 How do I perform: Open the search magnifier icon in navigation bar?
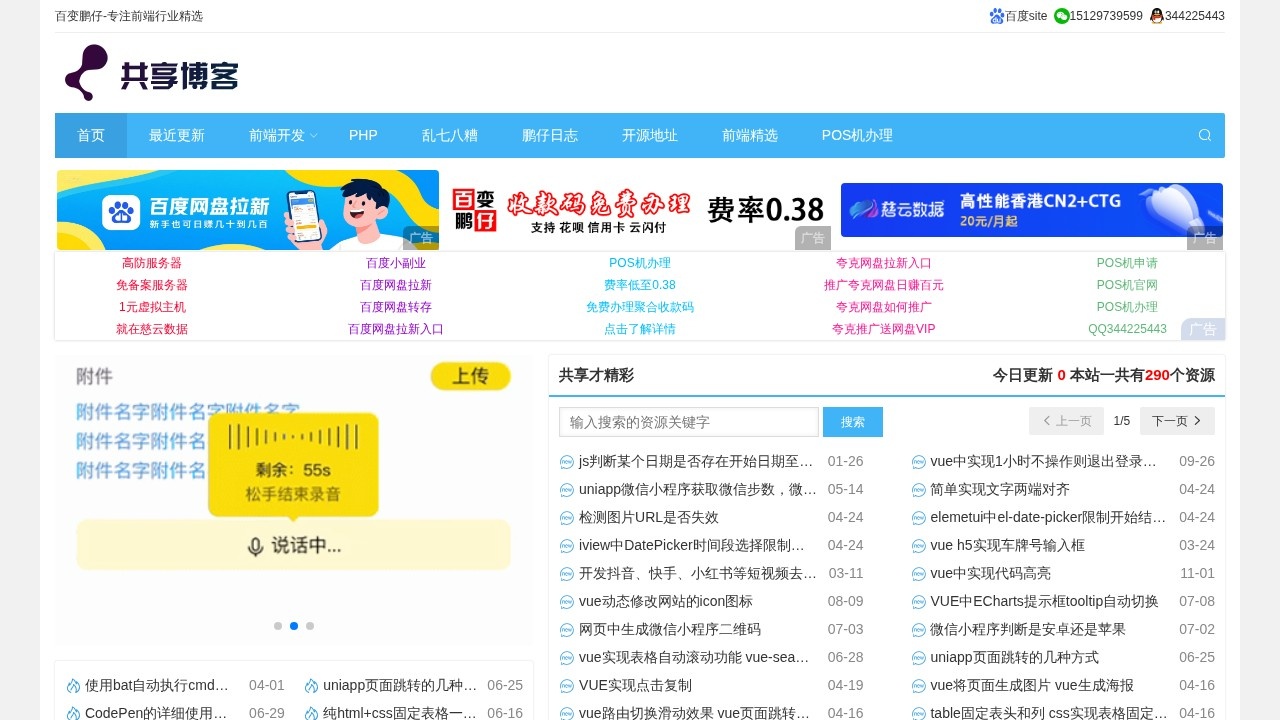tap(1204, 135)
